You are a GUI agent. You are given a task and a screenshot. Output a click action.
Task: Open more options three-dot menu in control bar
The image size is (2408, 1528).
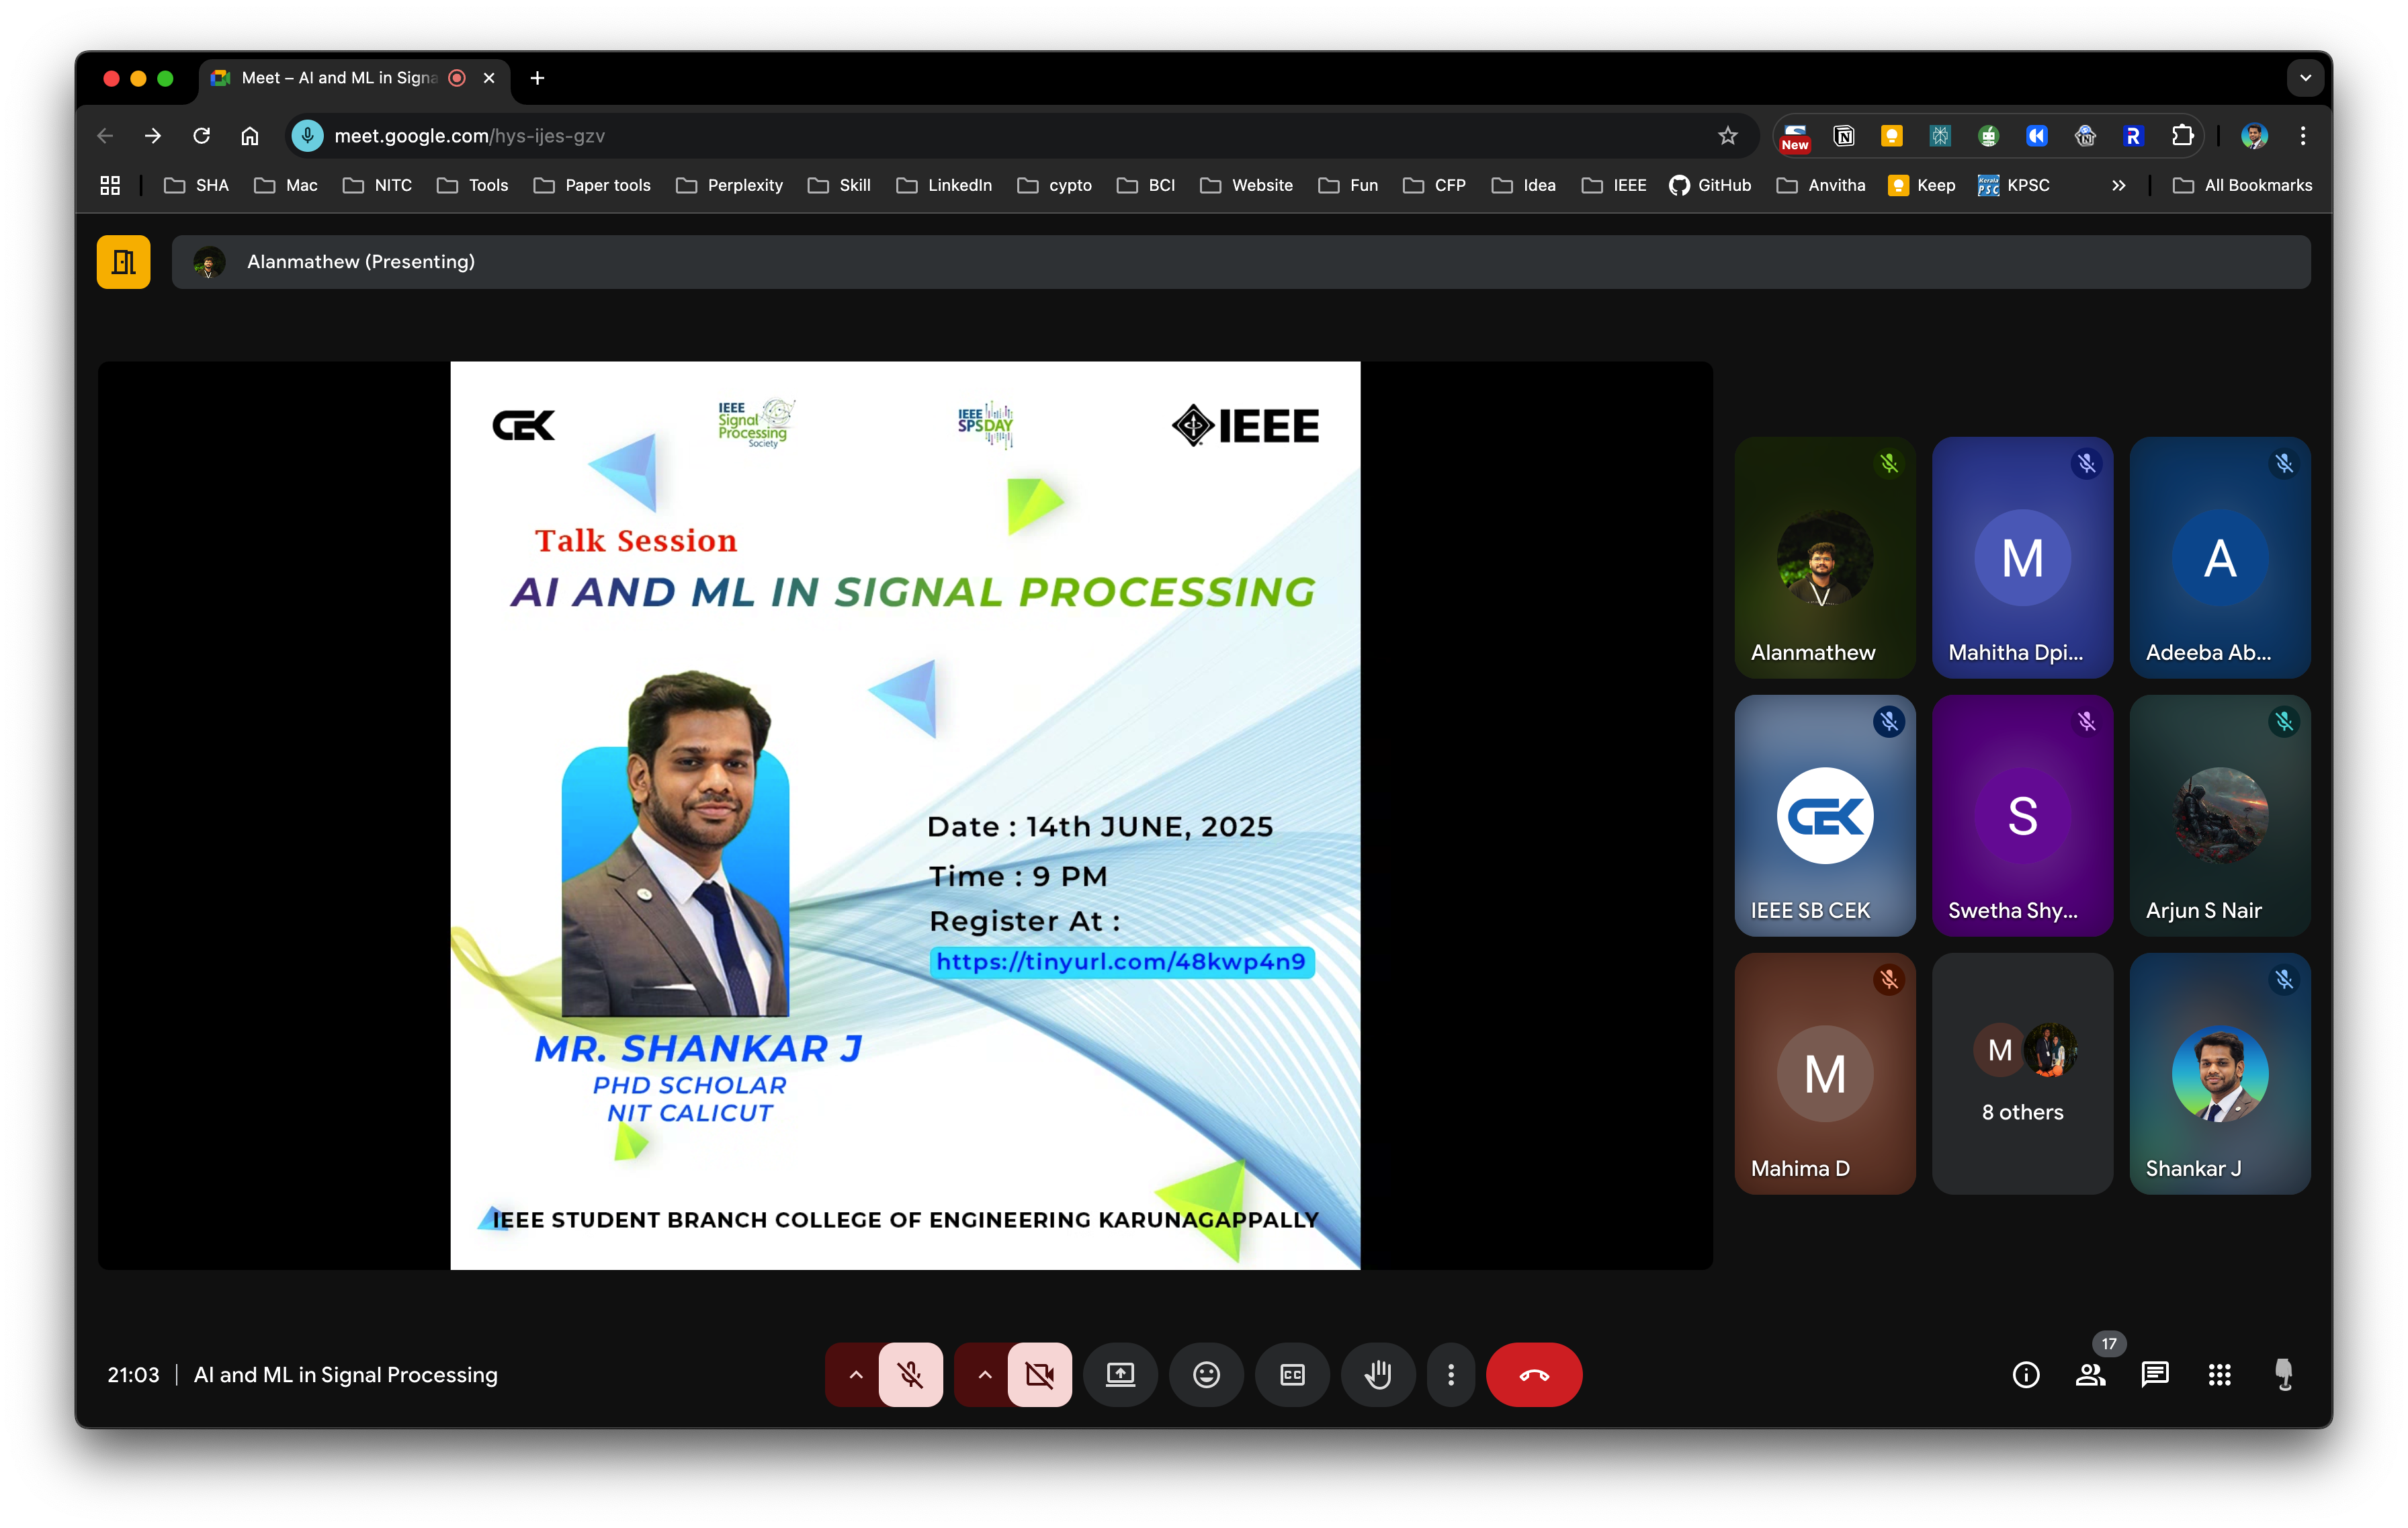[x=1451, y=1375]
